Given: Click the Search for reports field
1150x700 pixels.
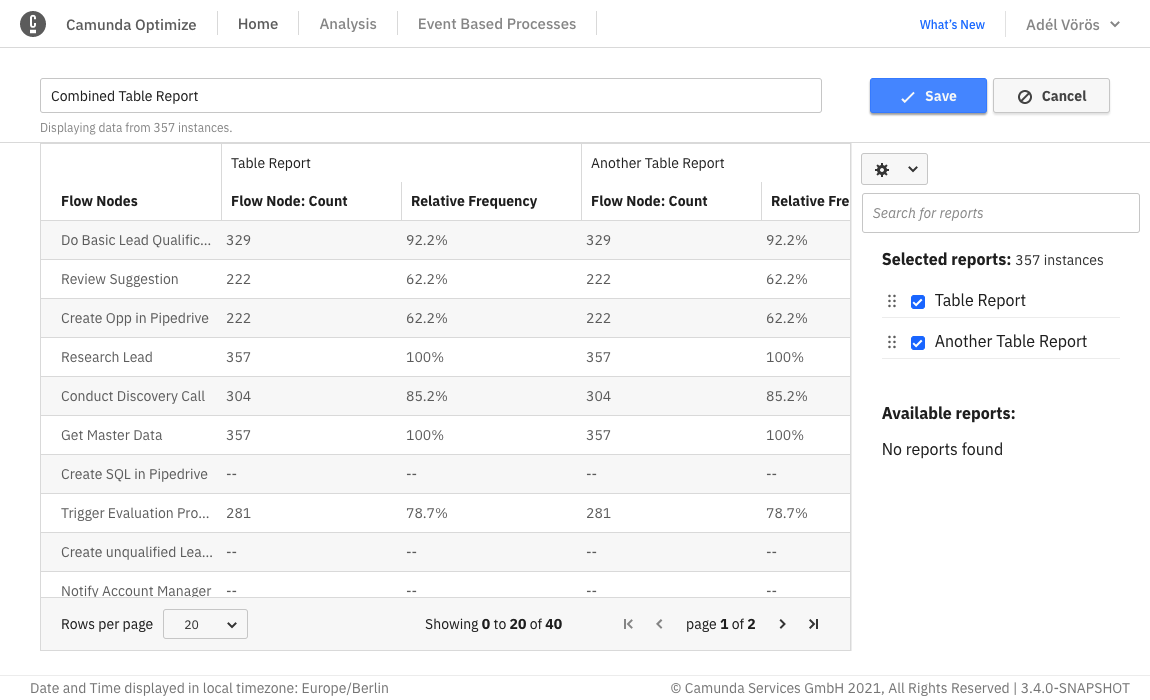Looking at the screenshot, I should 1000,213.
